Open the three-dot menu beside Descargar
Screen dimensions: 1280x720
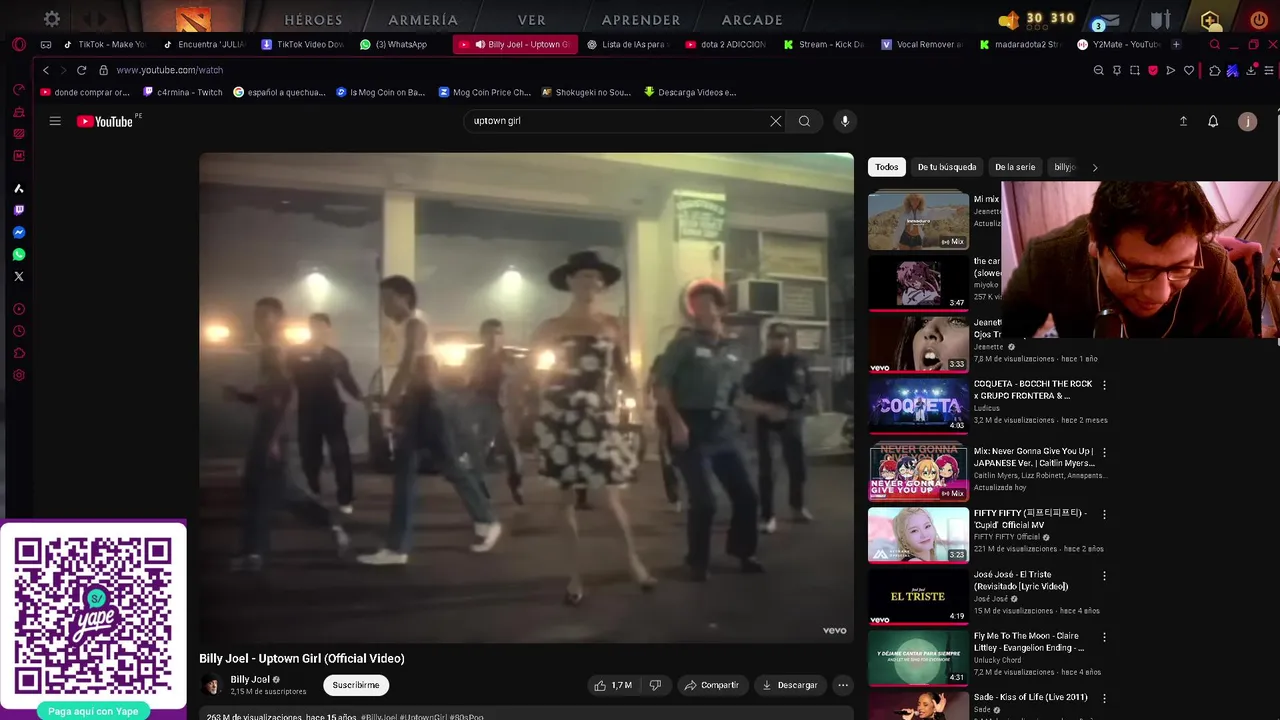click(x=843, y=685)
